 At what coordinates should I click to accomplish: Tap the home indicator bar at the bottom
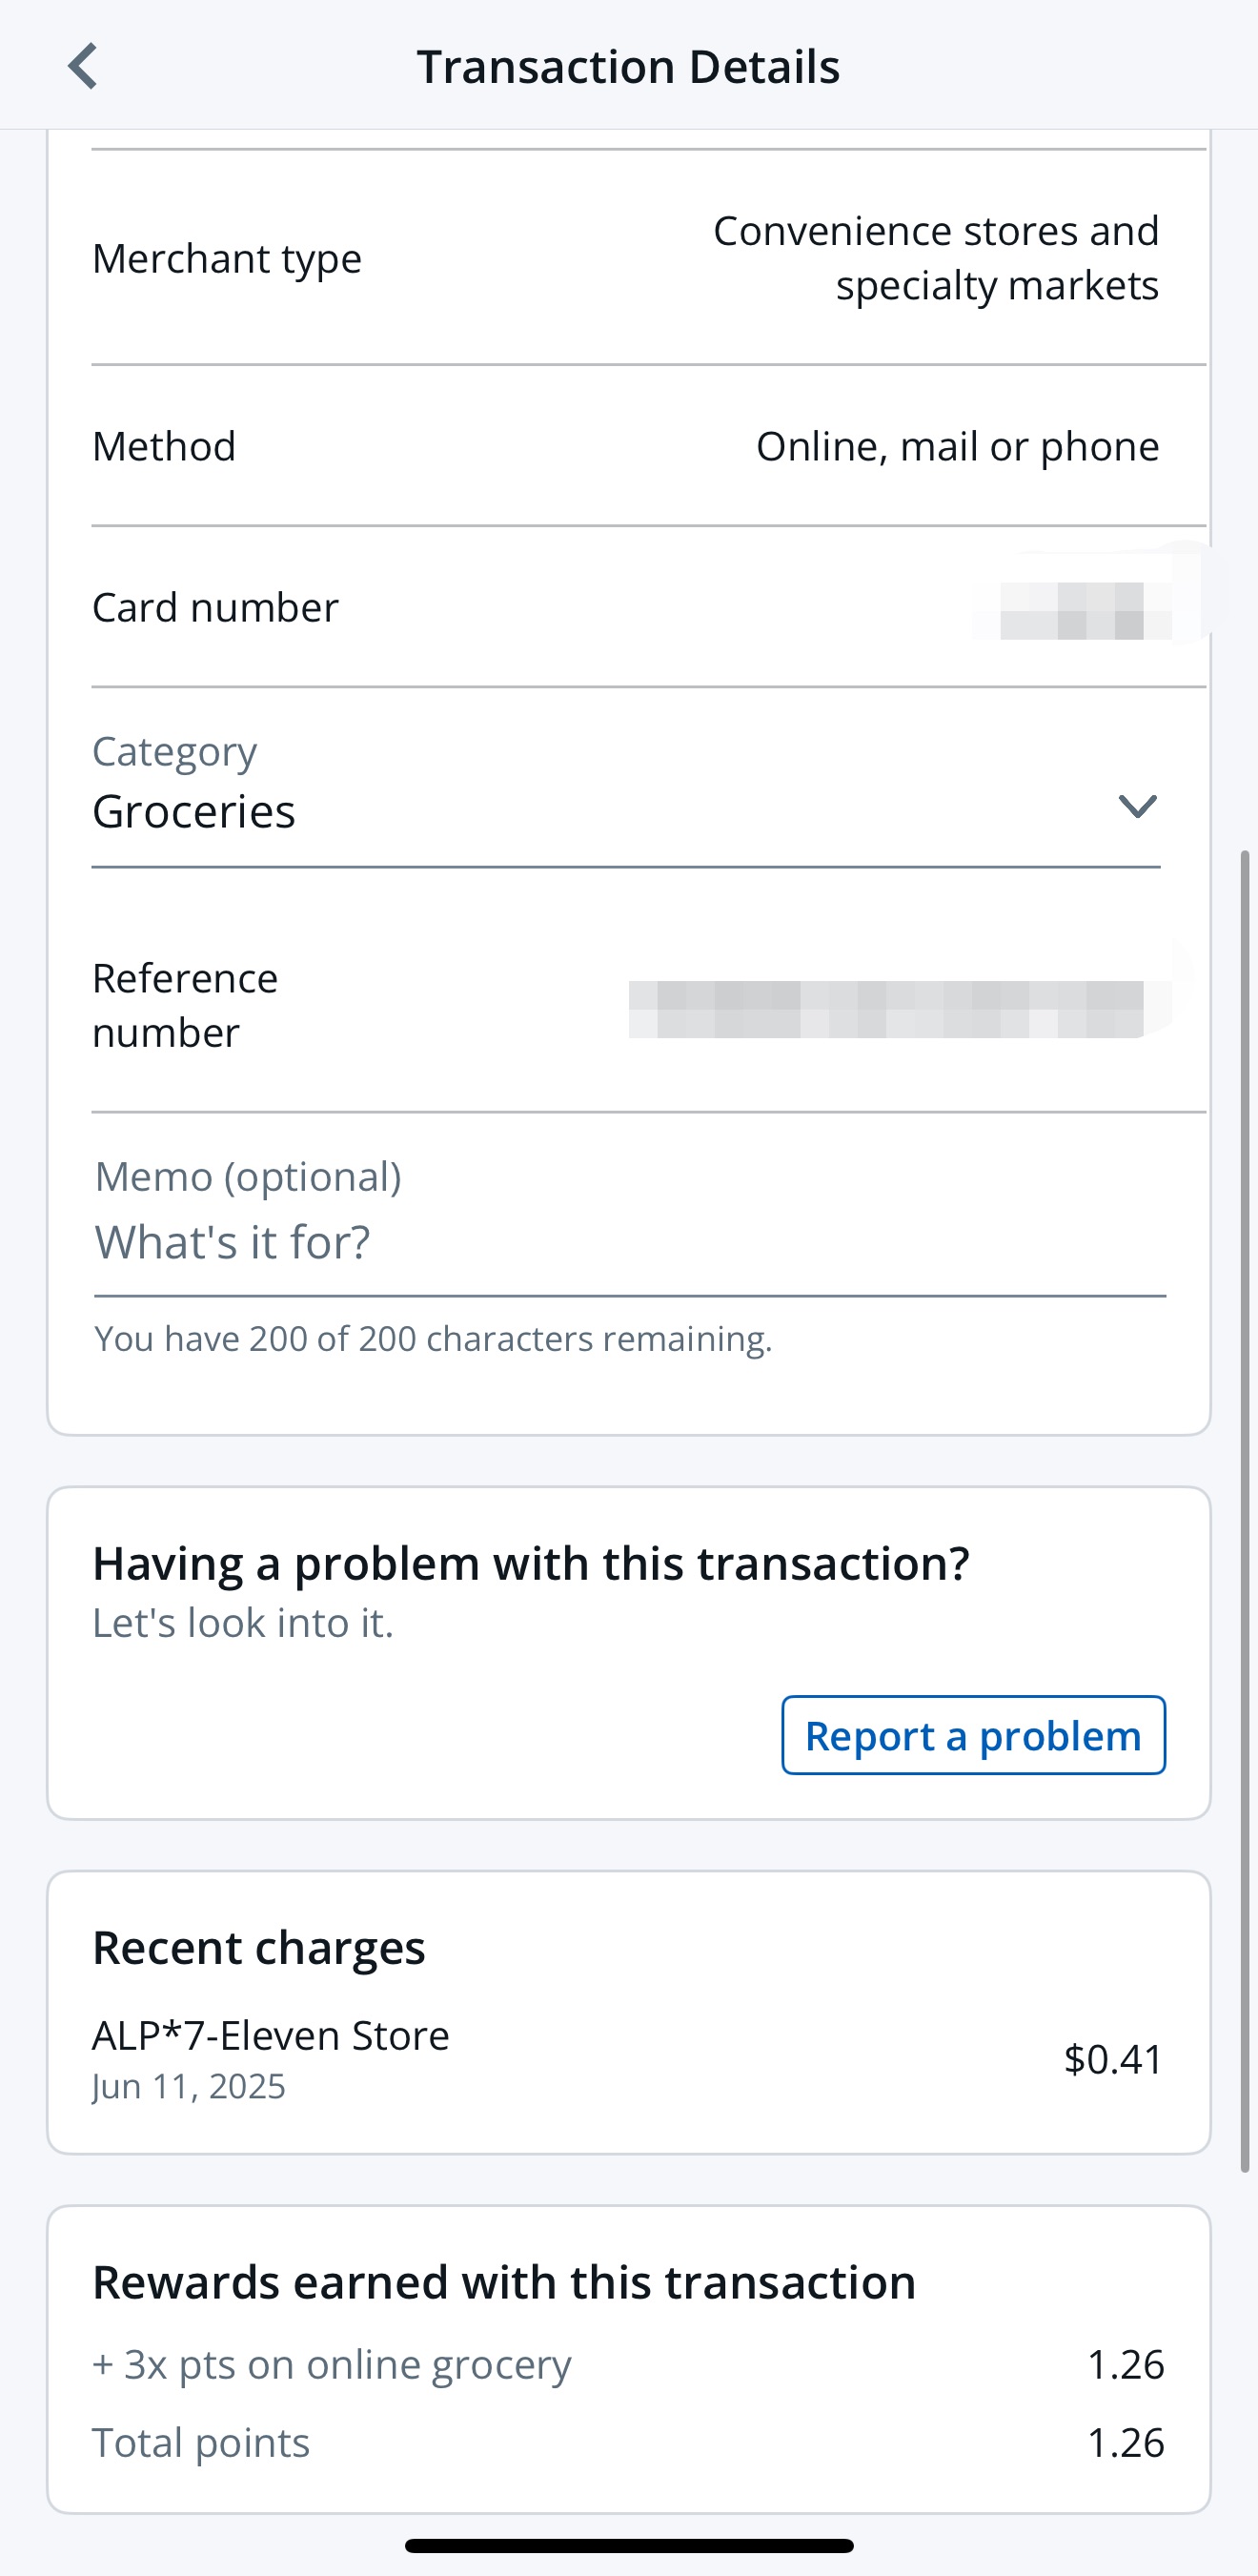[x=629, y=2545]
